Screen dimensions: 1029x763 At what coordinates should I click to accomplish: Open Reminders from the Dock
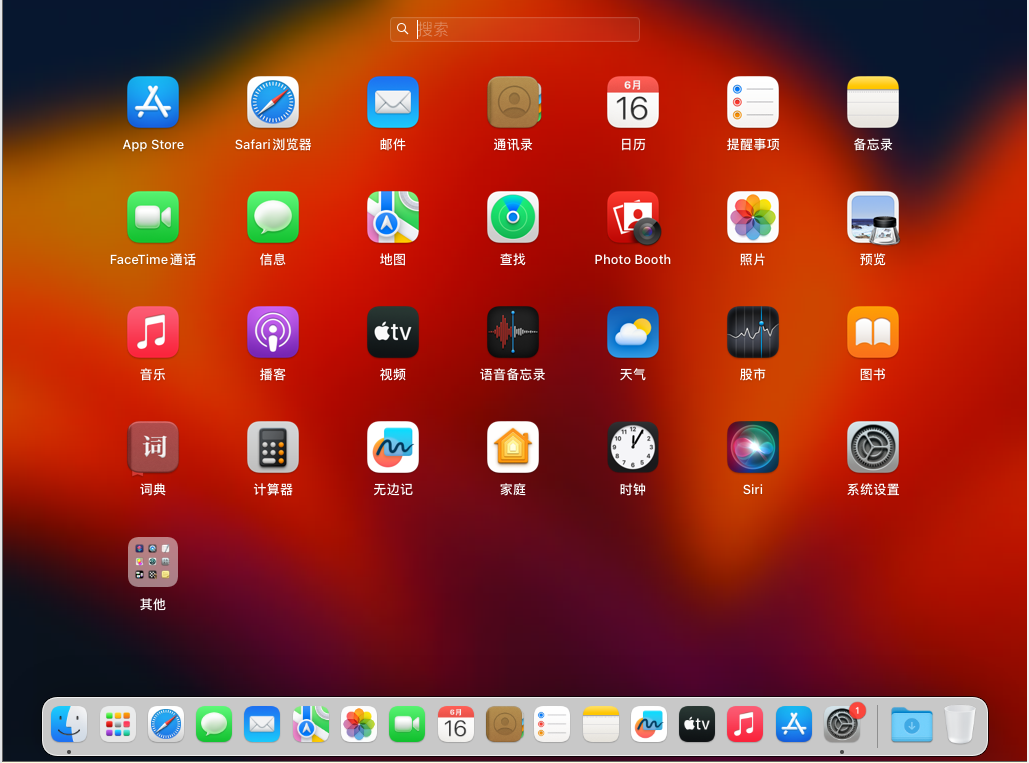tap(552, 724)
